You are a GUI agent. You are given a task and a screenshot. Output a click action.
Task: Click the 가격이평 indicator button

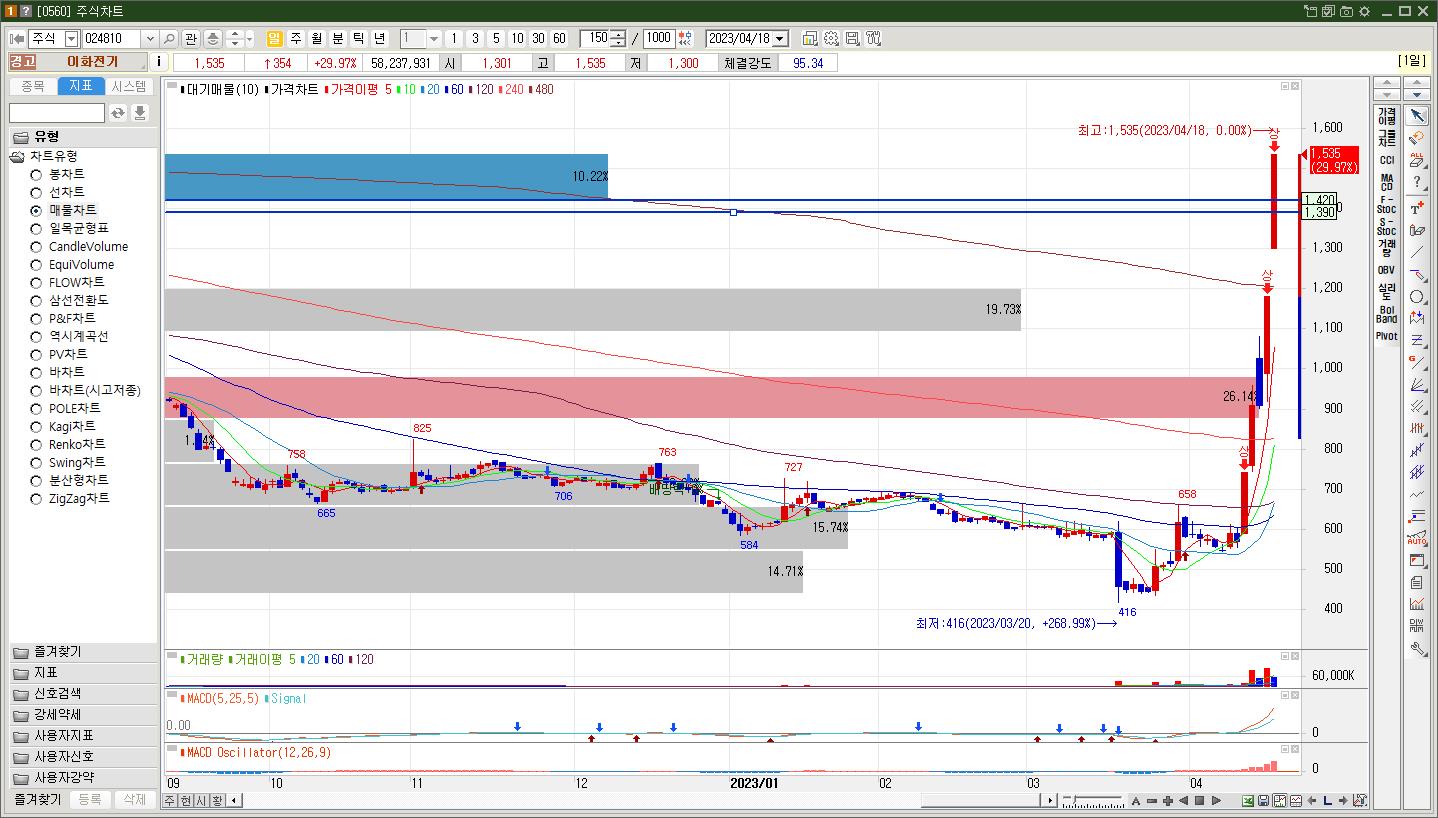point(1386,115)
